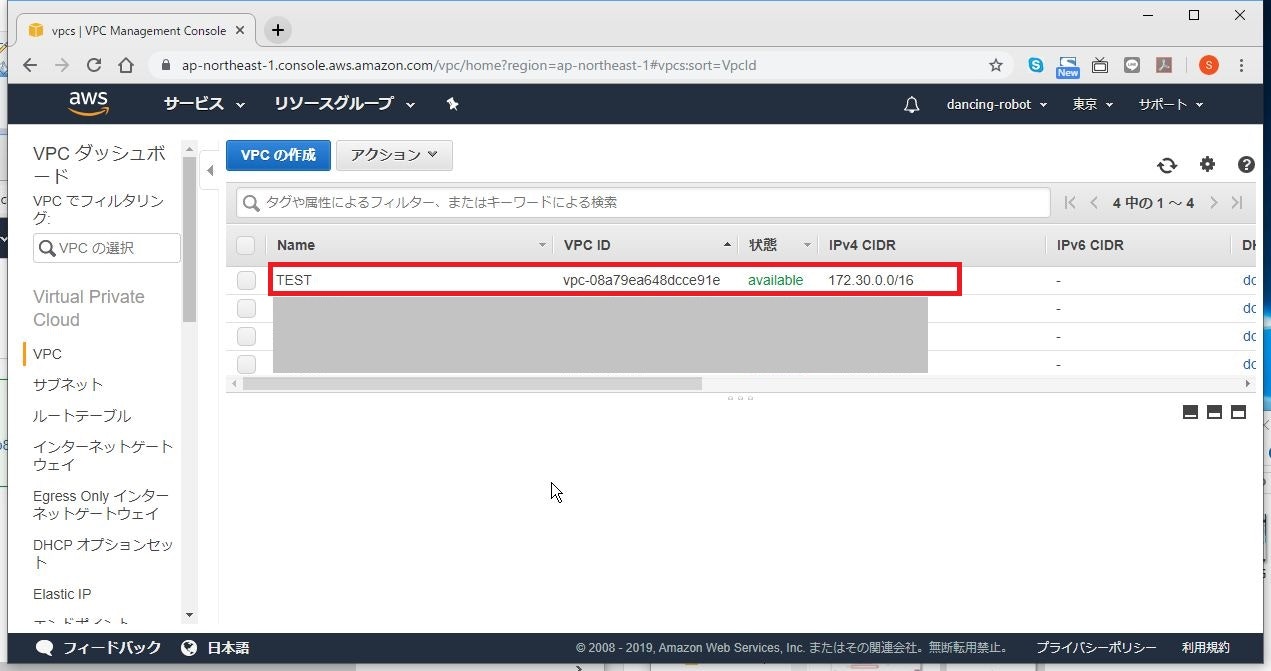1271x671 pixels.
Task: Focus the tag and attribute filter search box
Action: [x=643, y=203]
